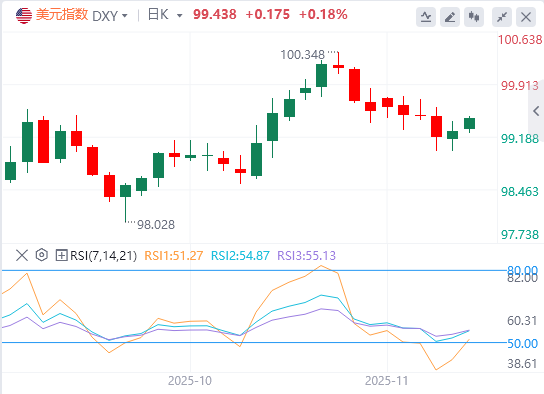This screenshot has height=394, width=544.
Task: Click the RSI(7,14,21) indicator label
Action: (x=103, y=256)
